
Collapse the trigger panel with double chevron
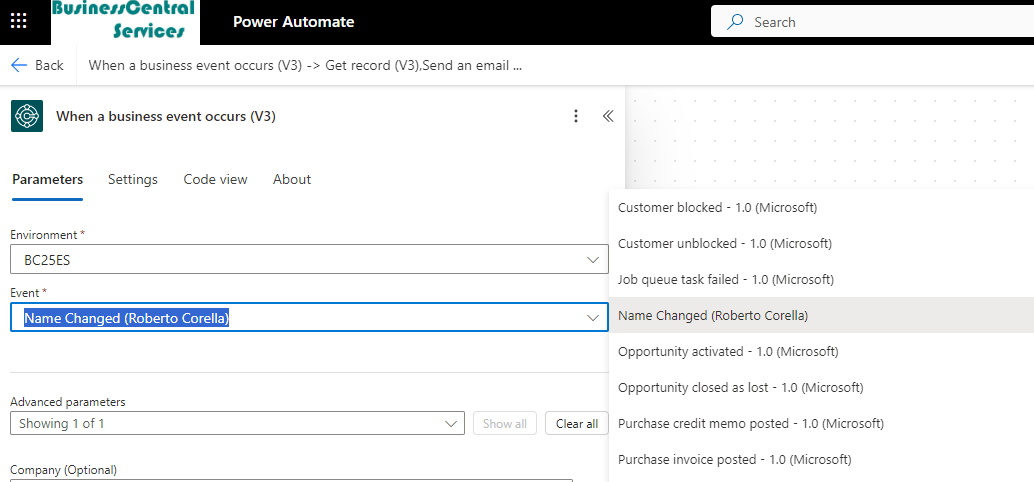(608, 116)
